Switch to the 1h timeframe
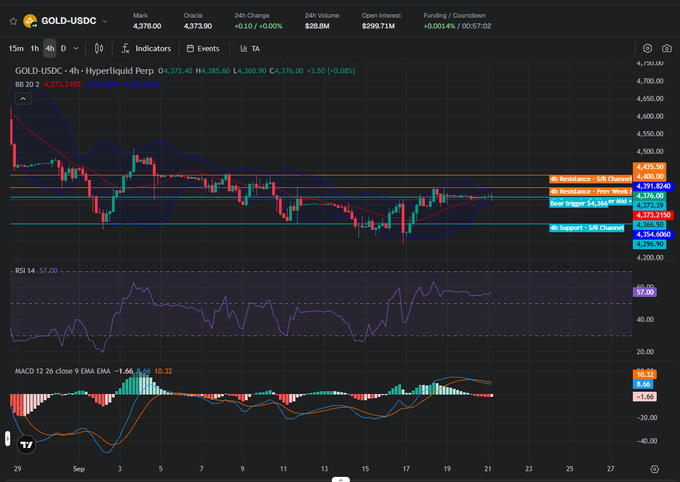680x482 pixels. 35,49
